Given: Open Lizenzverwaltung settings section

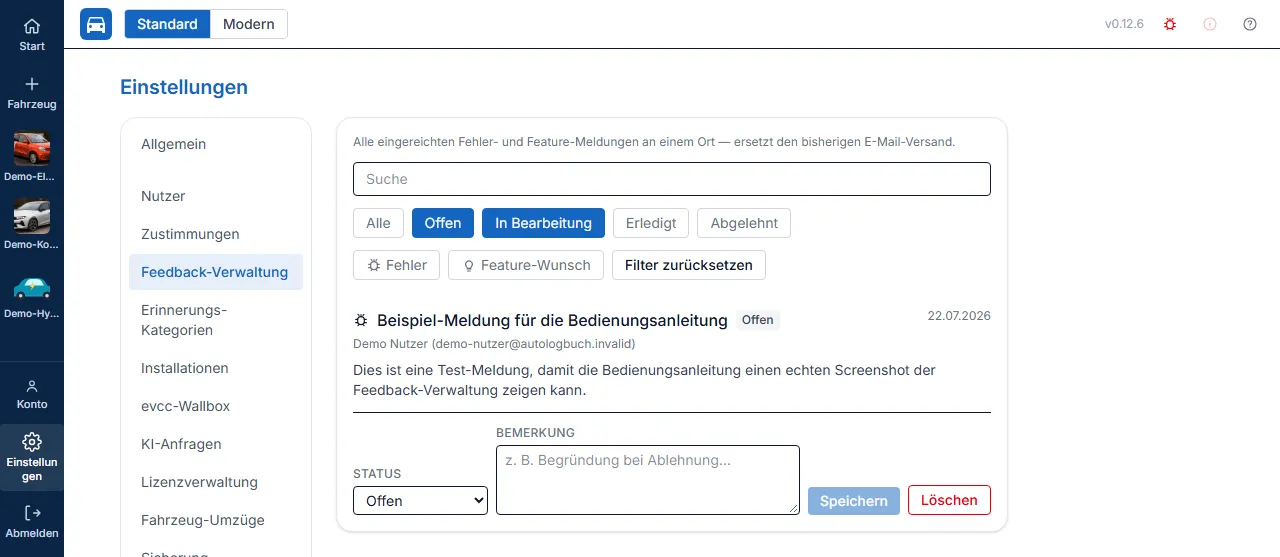Looking at the screenshot, I should coord(216,482).
